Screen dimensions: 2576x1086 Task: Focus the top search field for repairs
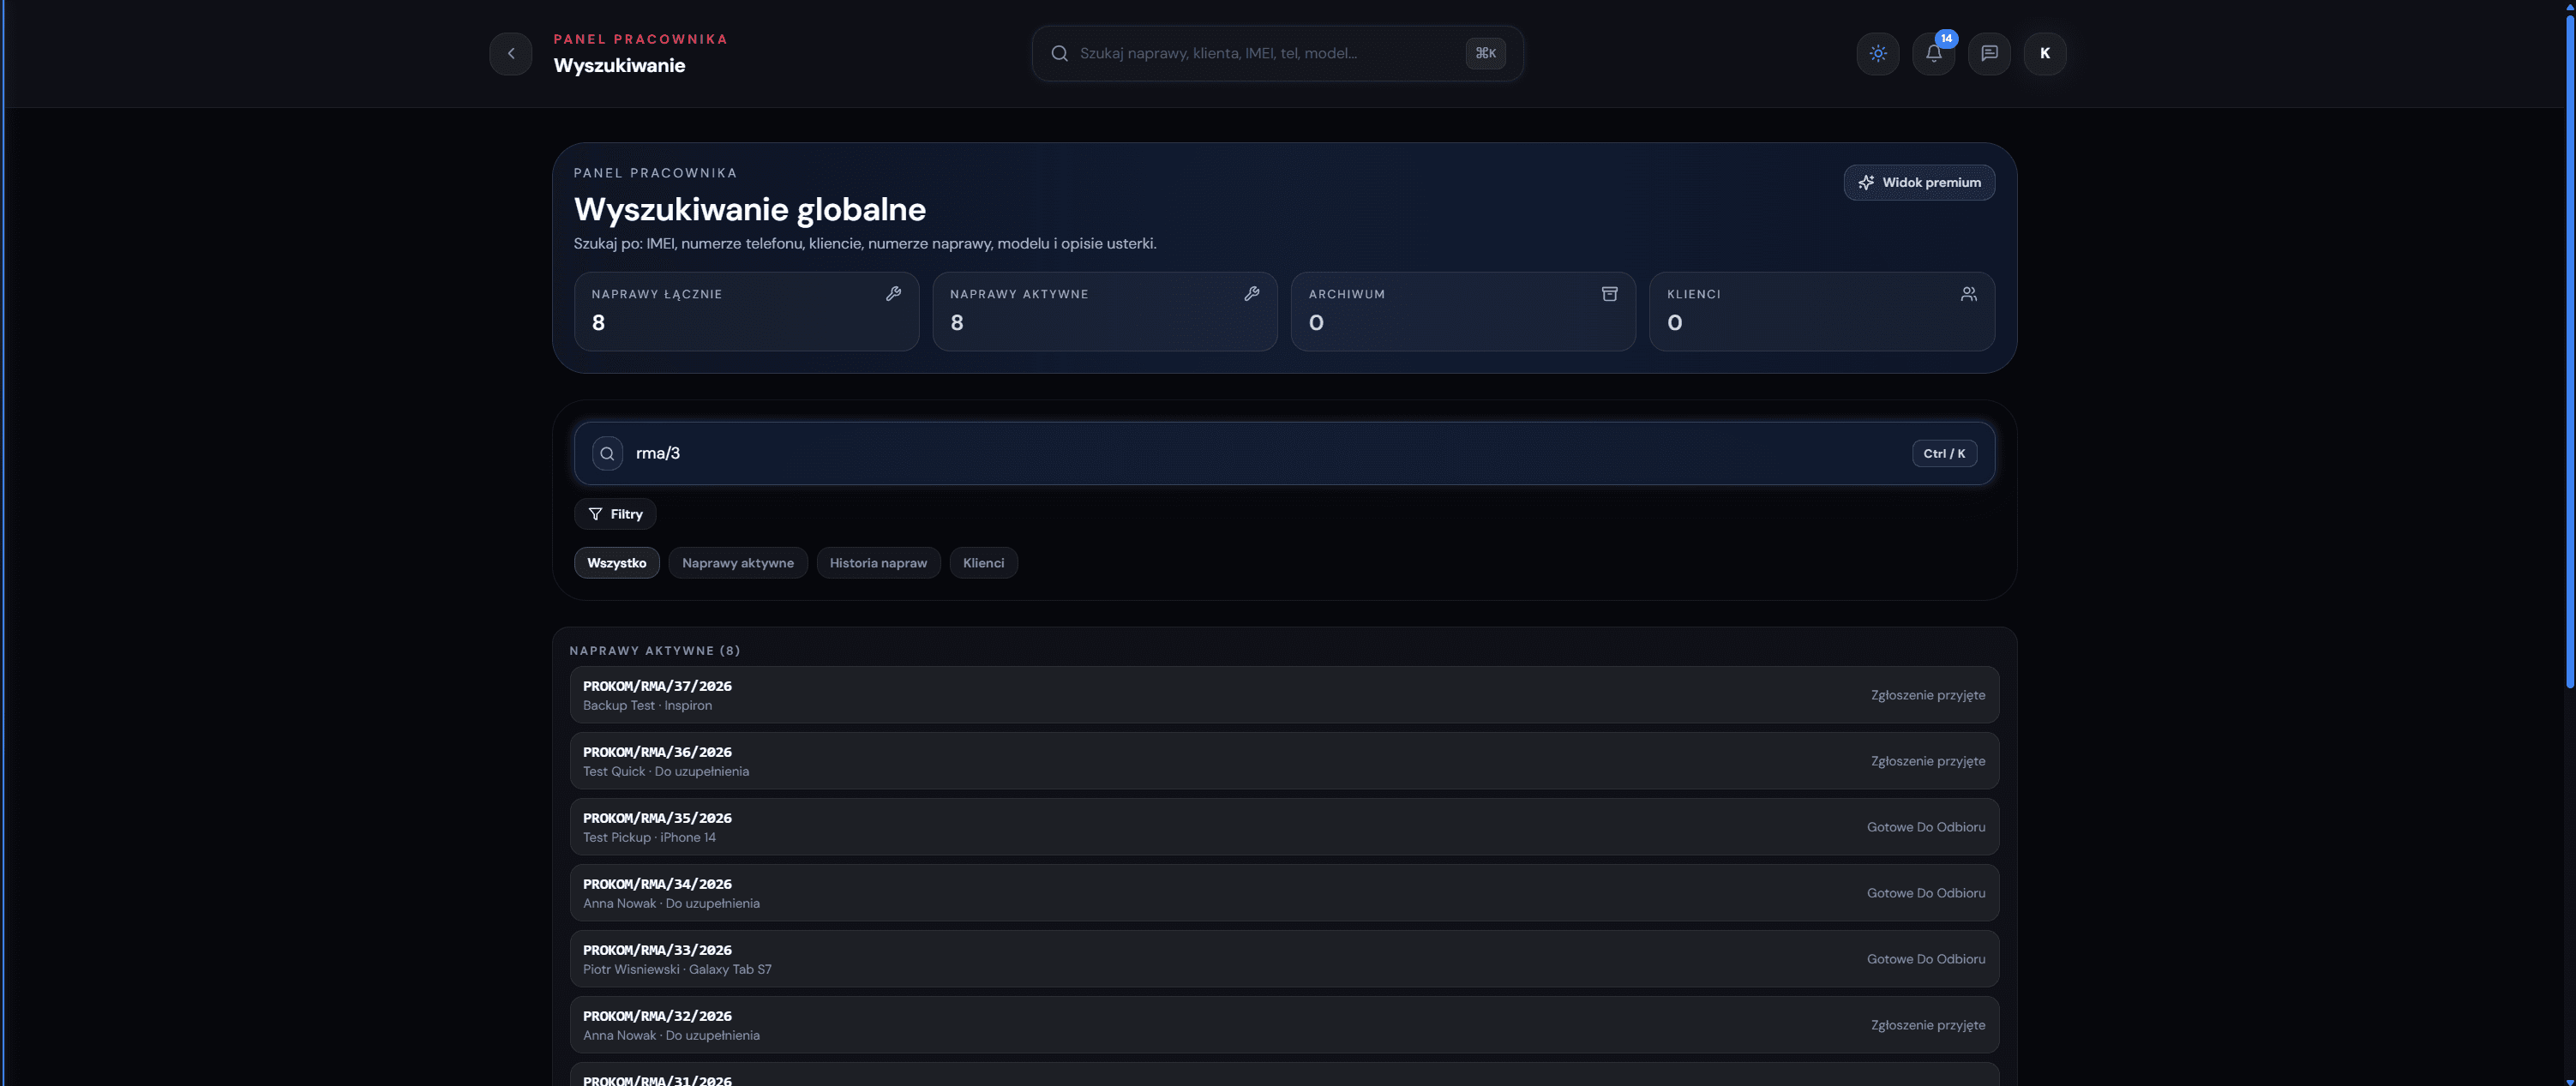pos(1277,53)
